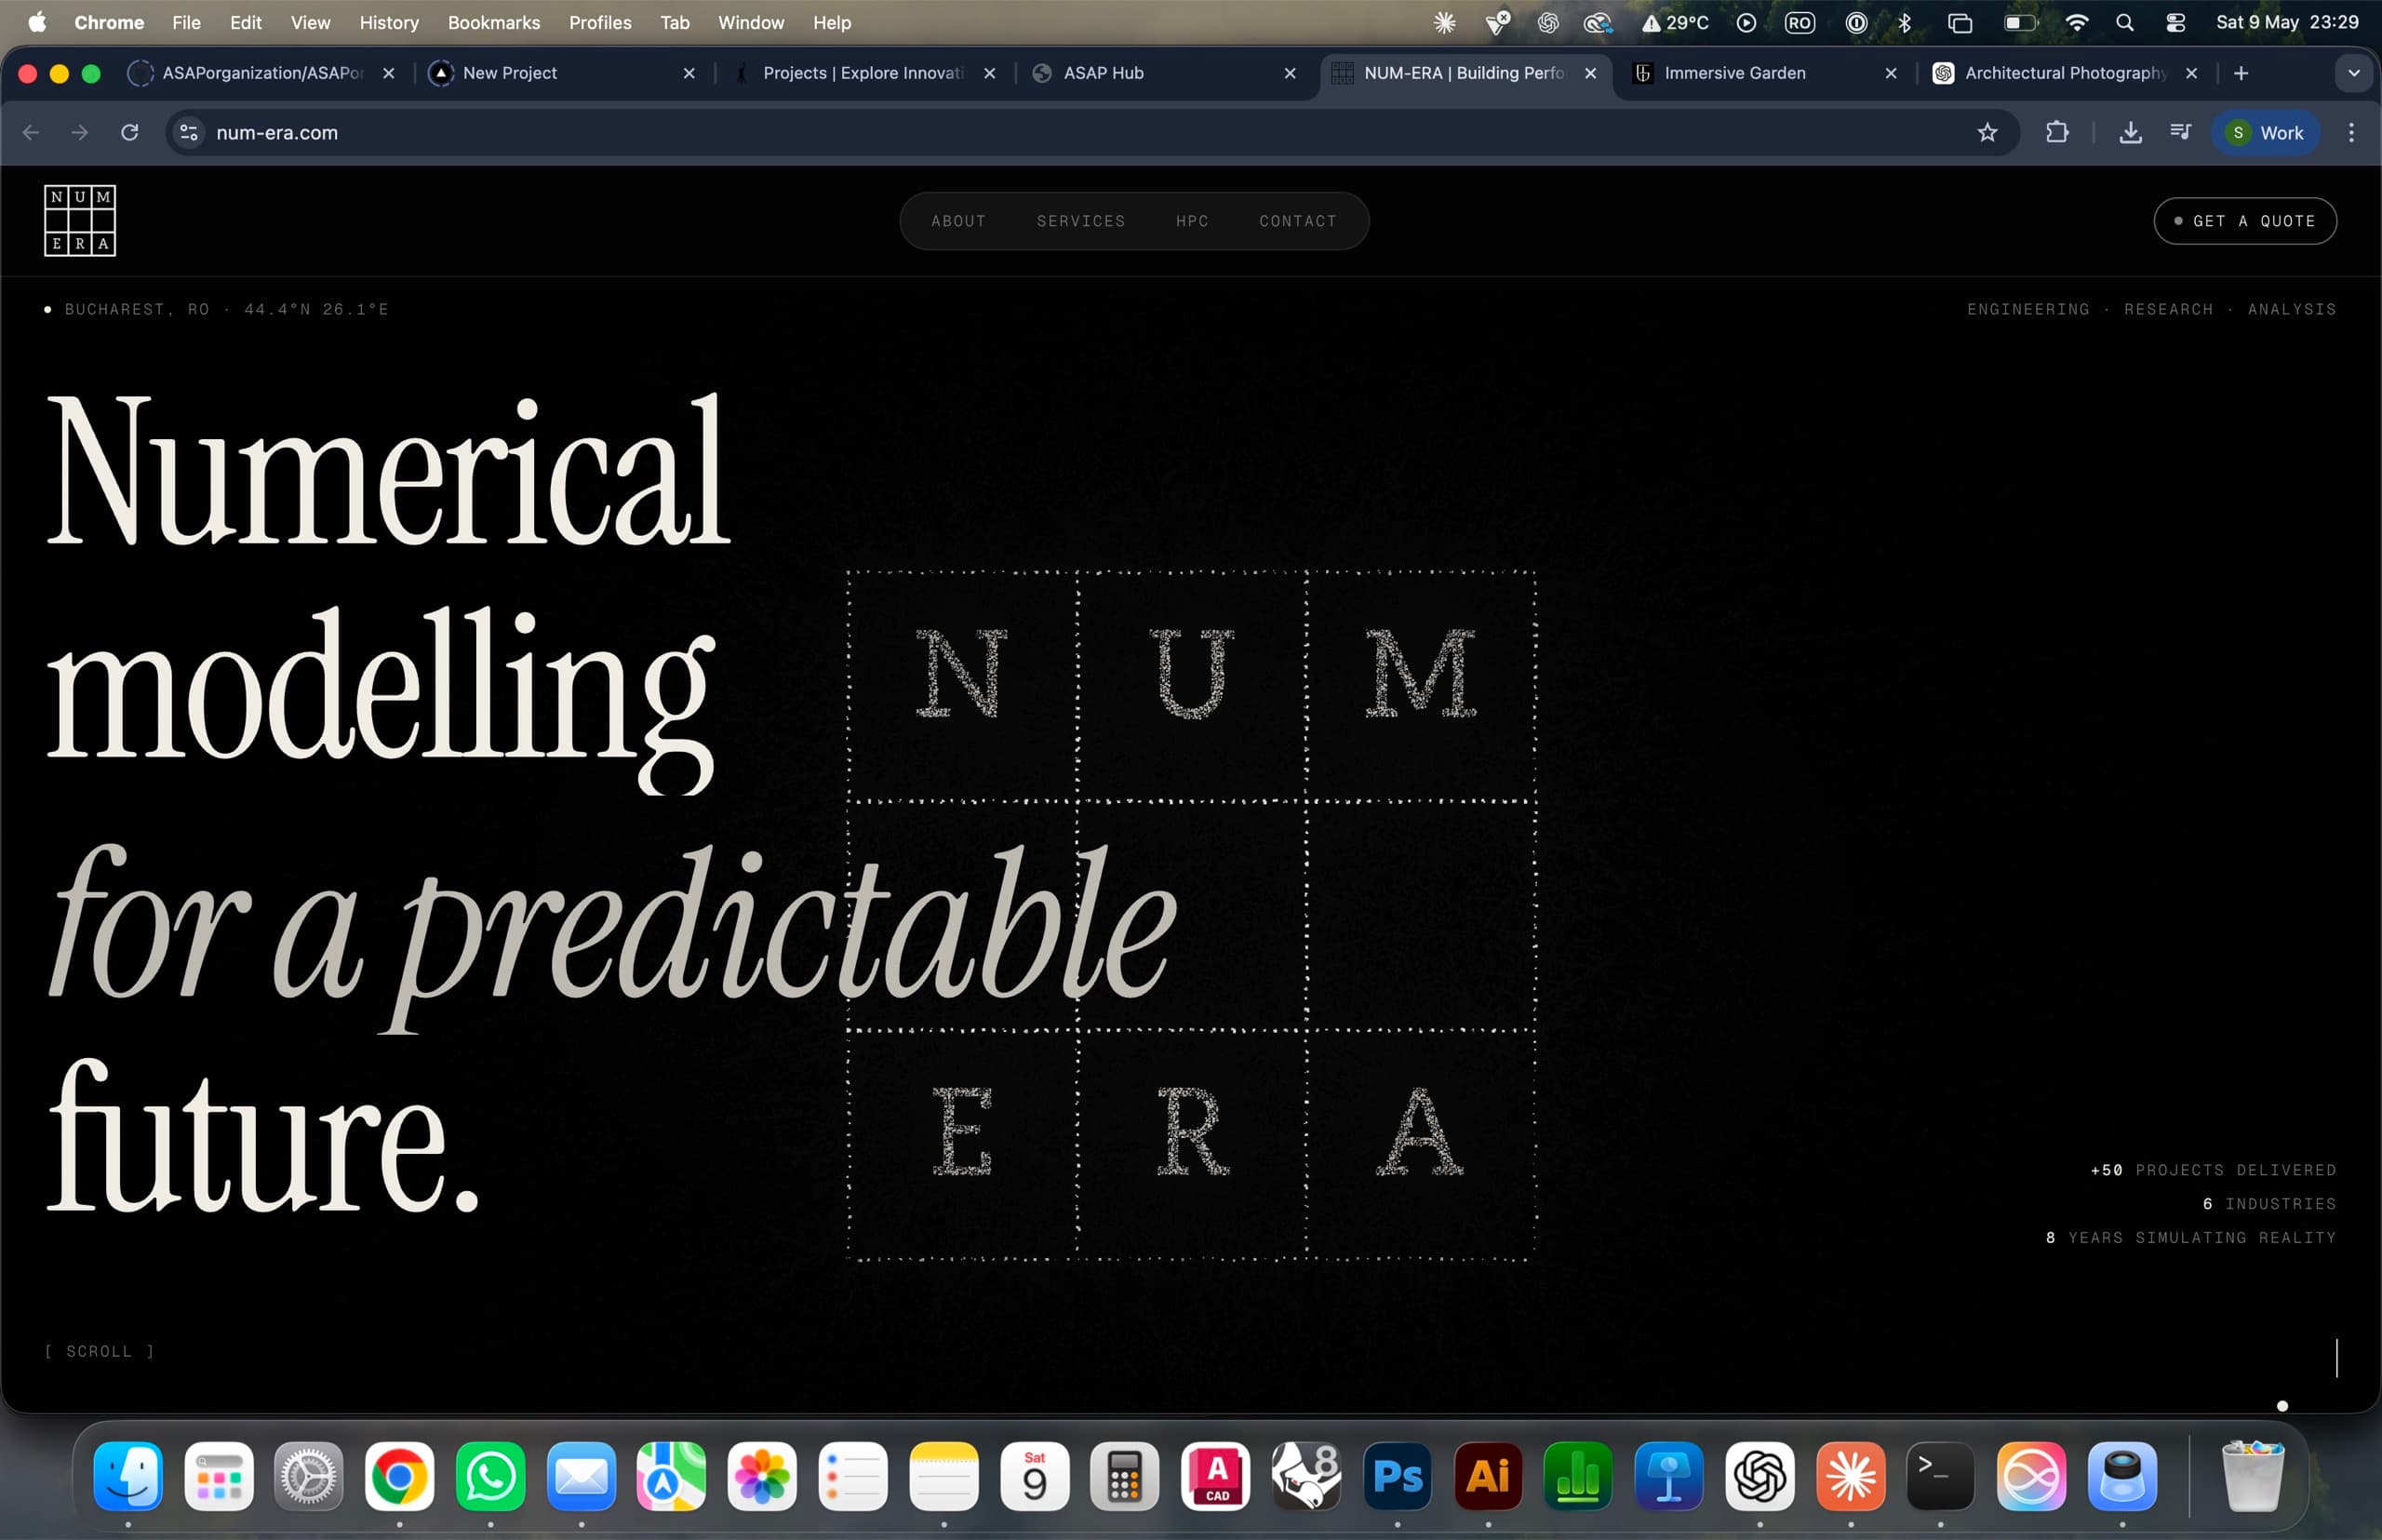Viewport: 2382px width, 1540px height.
Task: Open Chrome three-dot menu
Action: point(2351,133)
